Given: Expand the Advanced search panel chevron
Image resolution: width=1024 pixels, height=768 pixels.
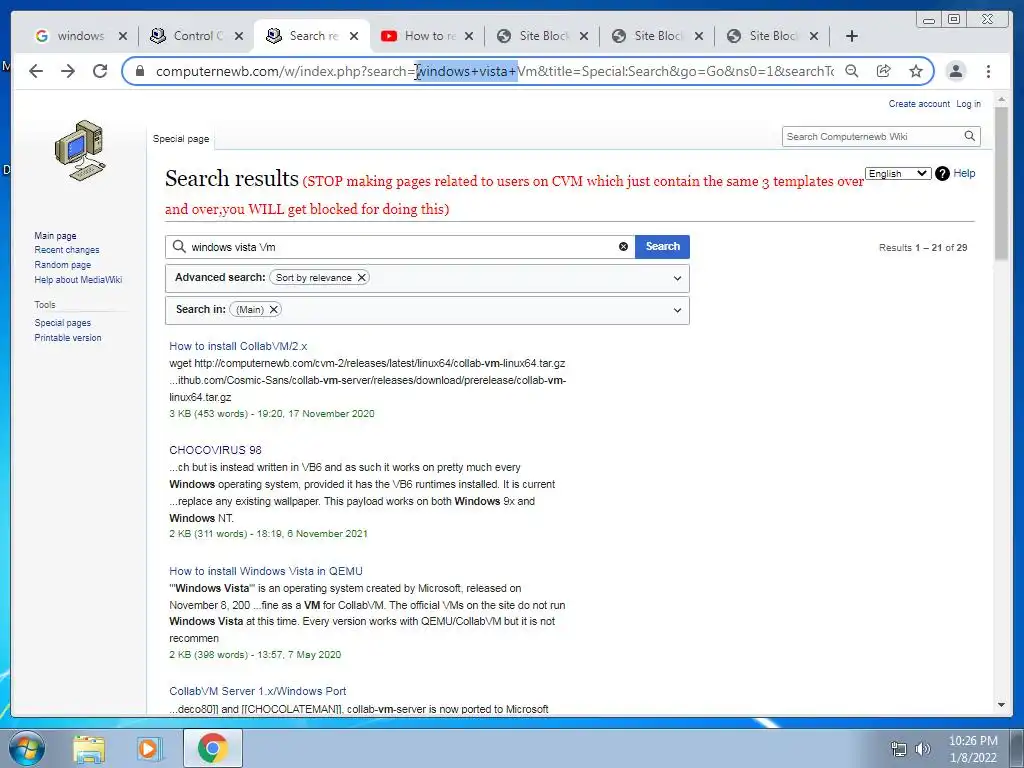Looking at the screenshot, I should coord(677,278).
